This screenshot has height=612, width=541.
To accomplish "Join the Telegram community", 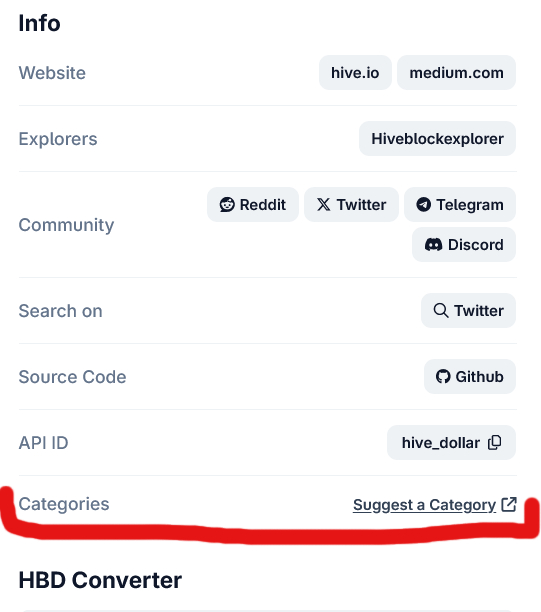I will 460,205.
